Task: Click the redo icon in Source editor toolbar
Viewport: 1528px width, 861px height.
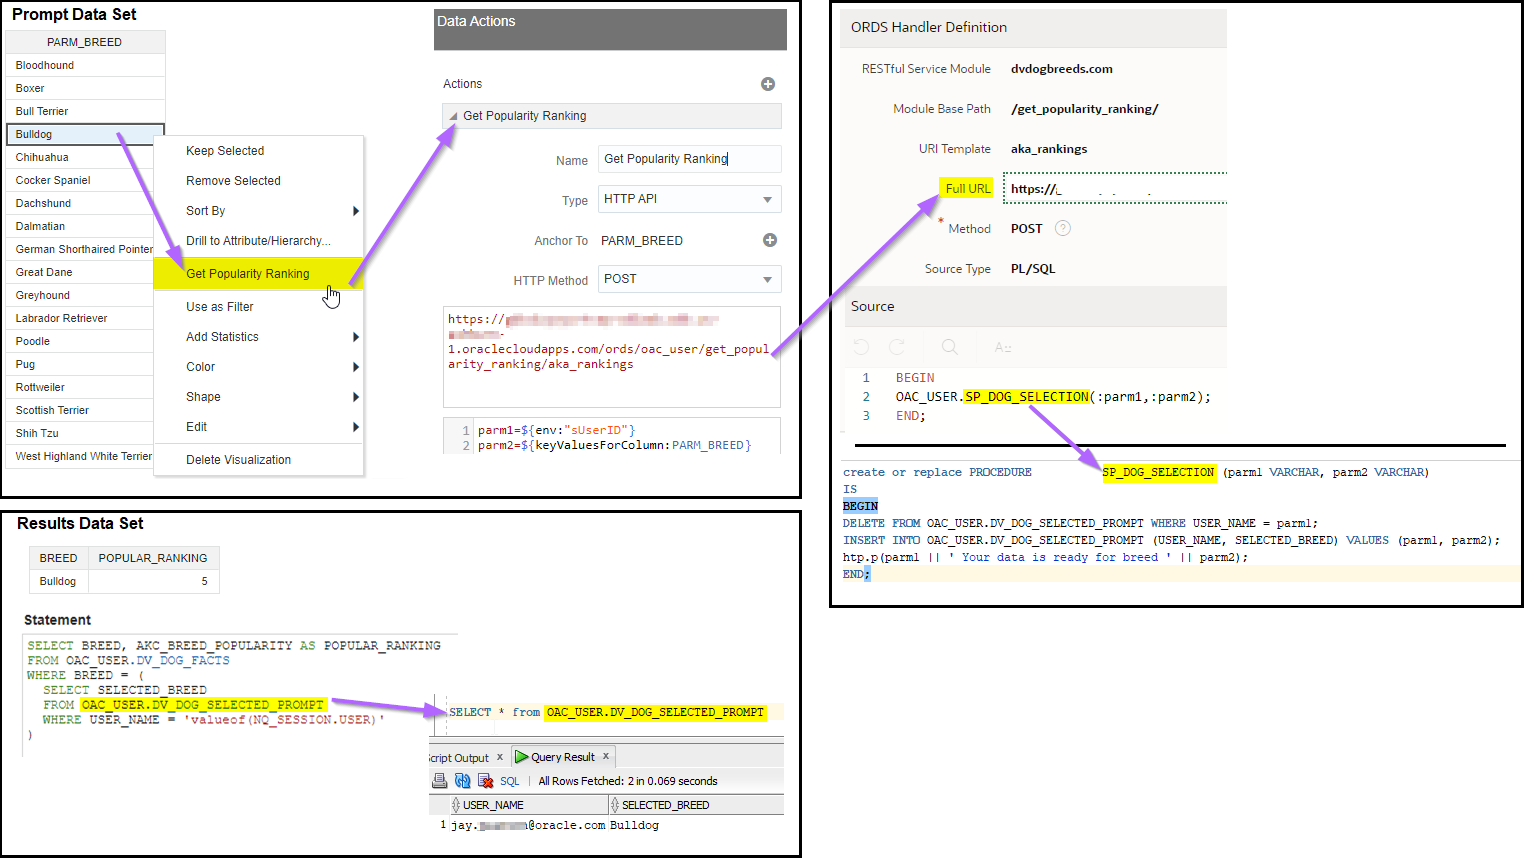Action: point(897,347)
